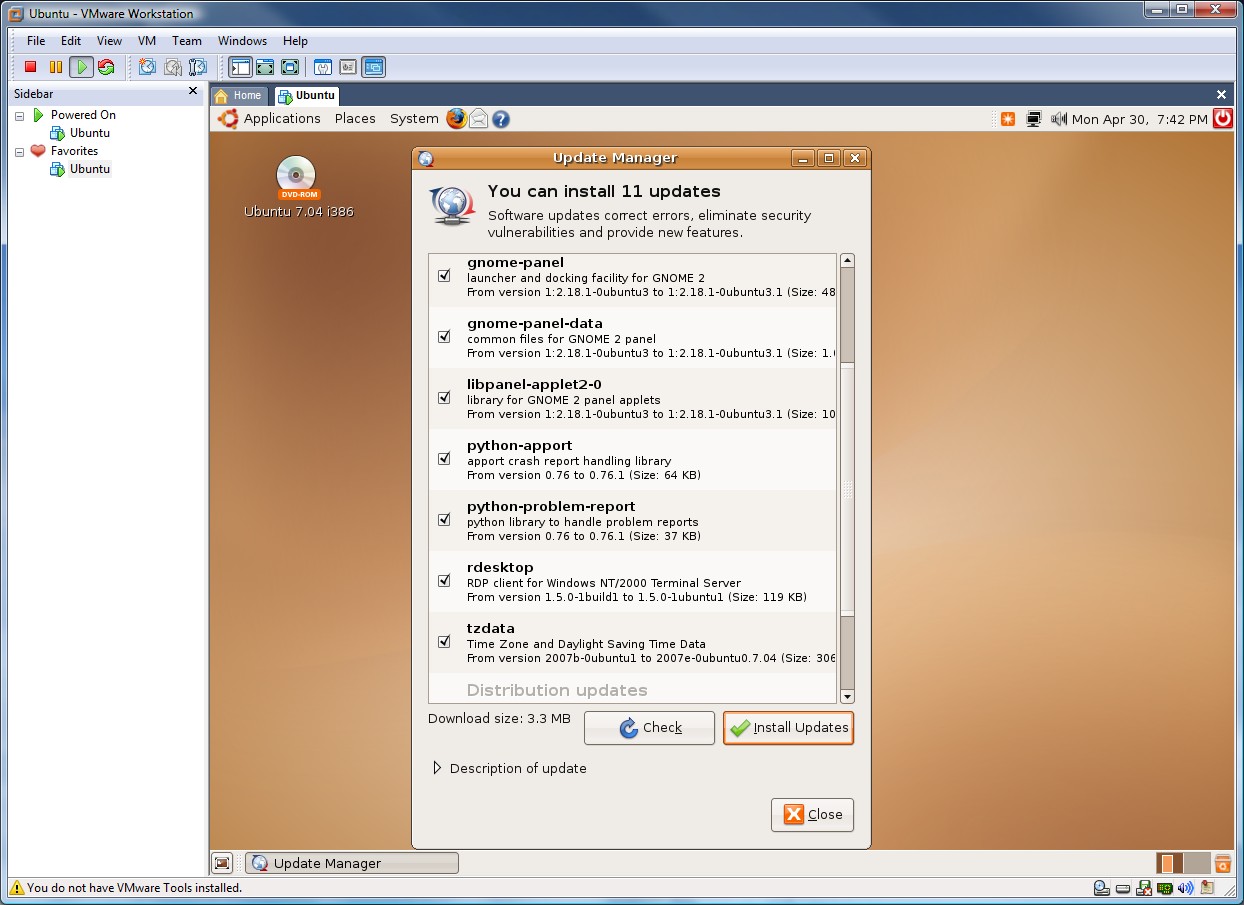Screen dimensions: 1244x905
Task: Launch Firefox from the Ubuntu panel
Action: 456,118
